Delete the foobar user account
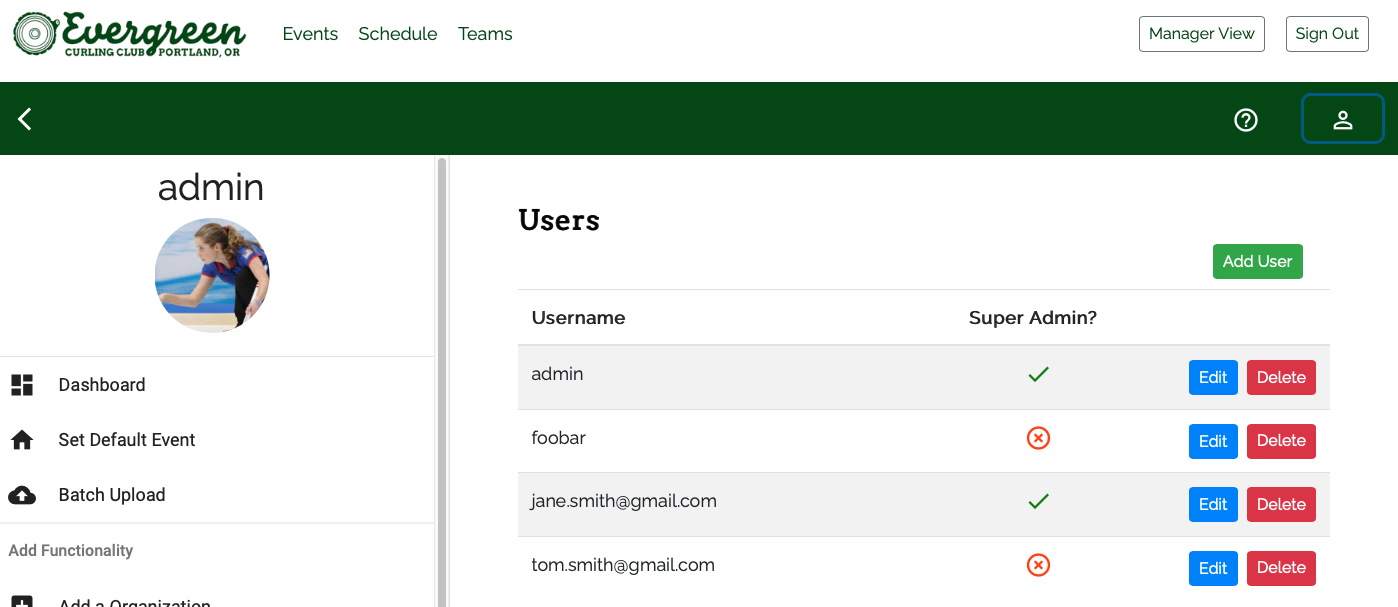This screenshot has width=1398, height=607. 1281,441
